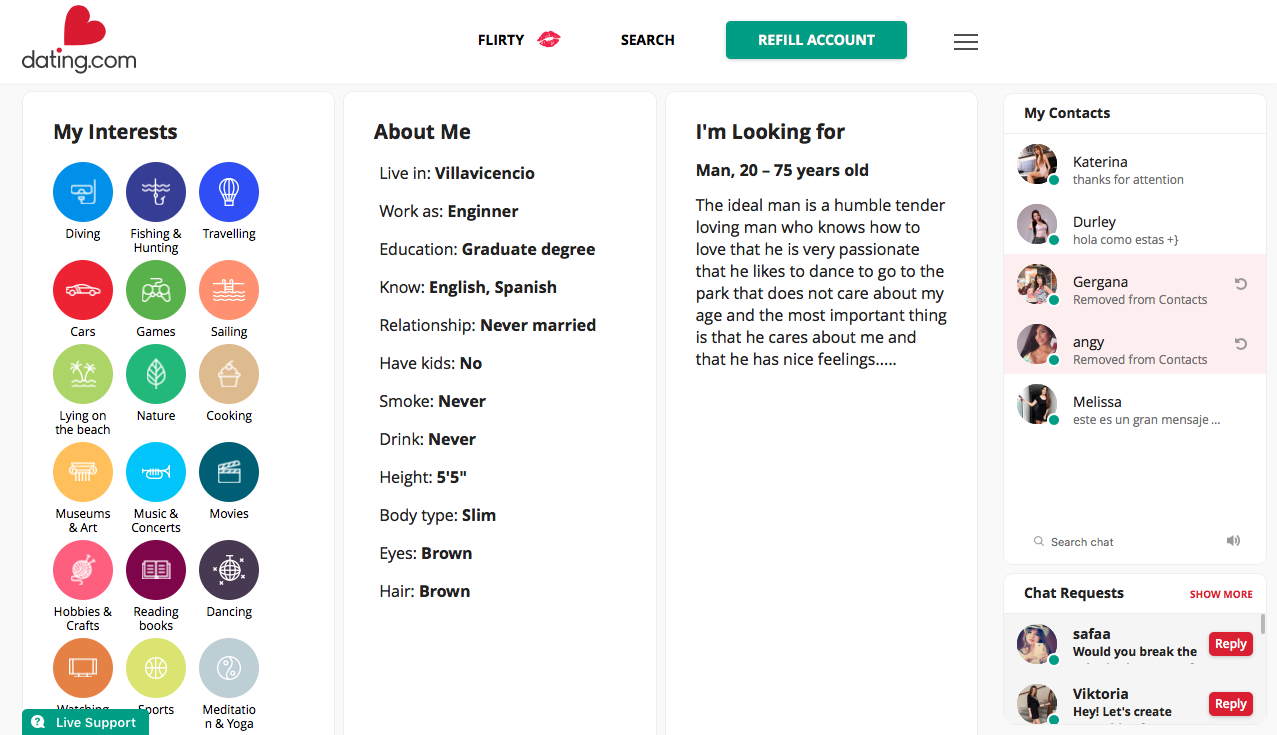Open the Movies interest icon
The image size is (1277, 735).
(x=229, y=471)
